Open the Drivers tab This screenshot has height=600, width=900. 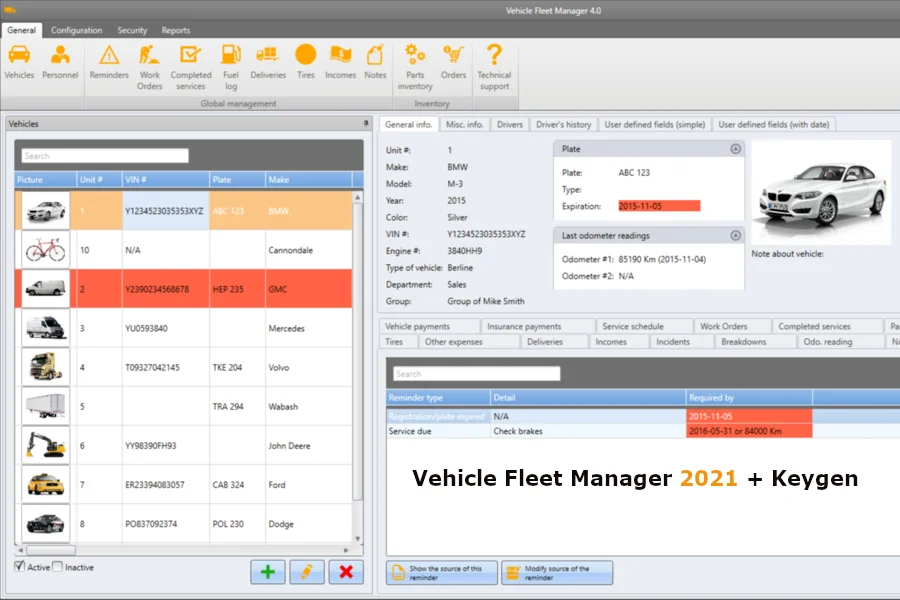tap(510, 124)
